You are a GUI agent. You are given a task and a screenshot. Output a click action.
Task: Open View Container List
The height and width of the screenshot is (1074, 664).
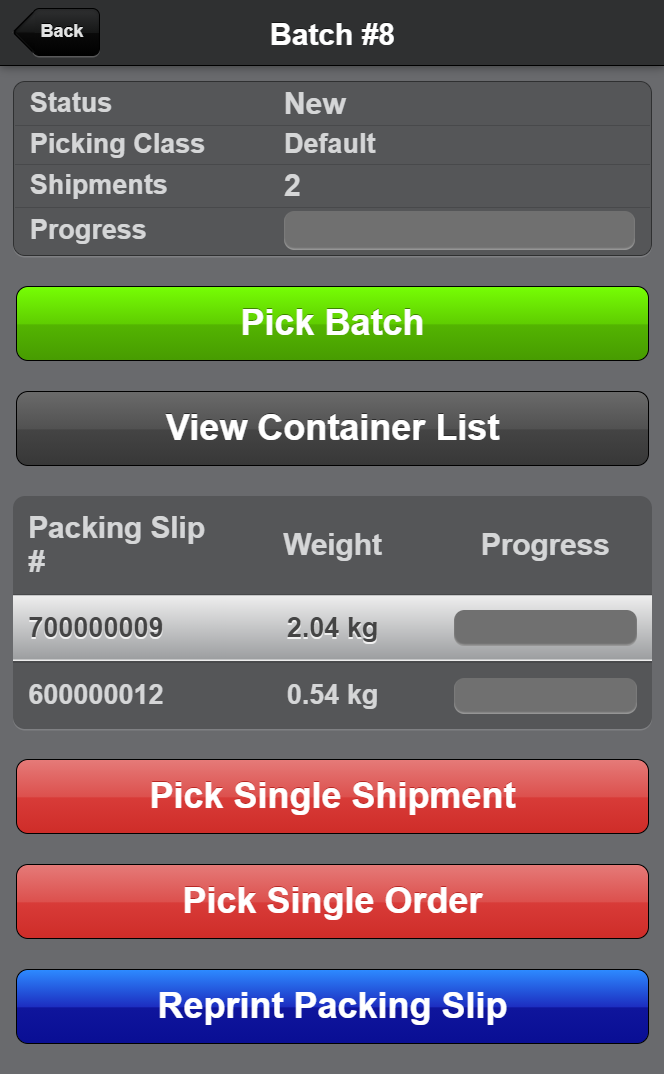[x=332, y=428]
